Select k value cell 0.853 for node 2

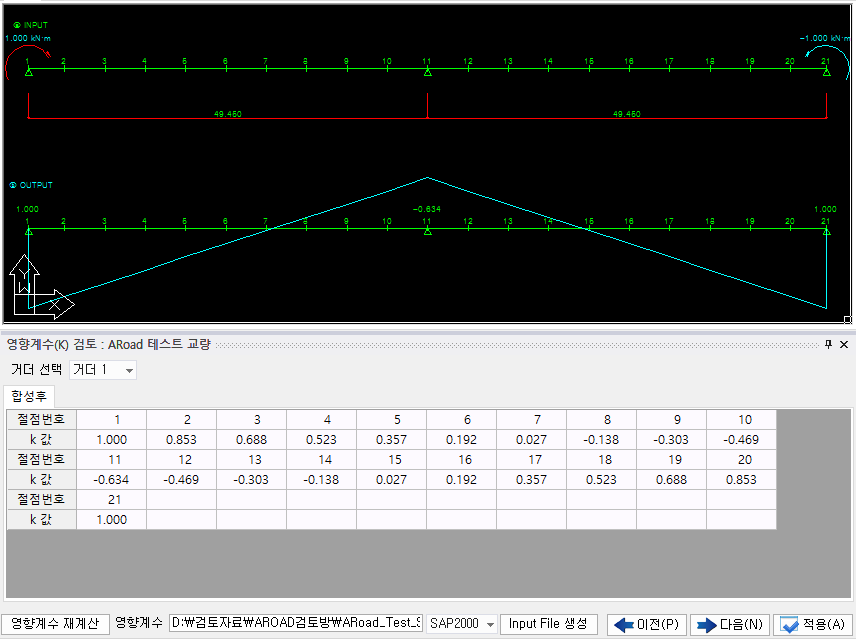point(181,440)
